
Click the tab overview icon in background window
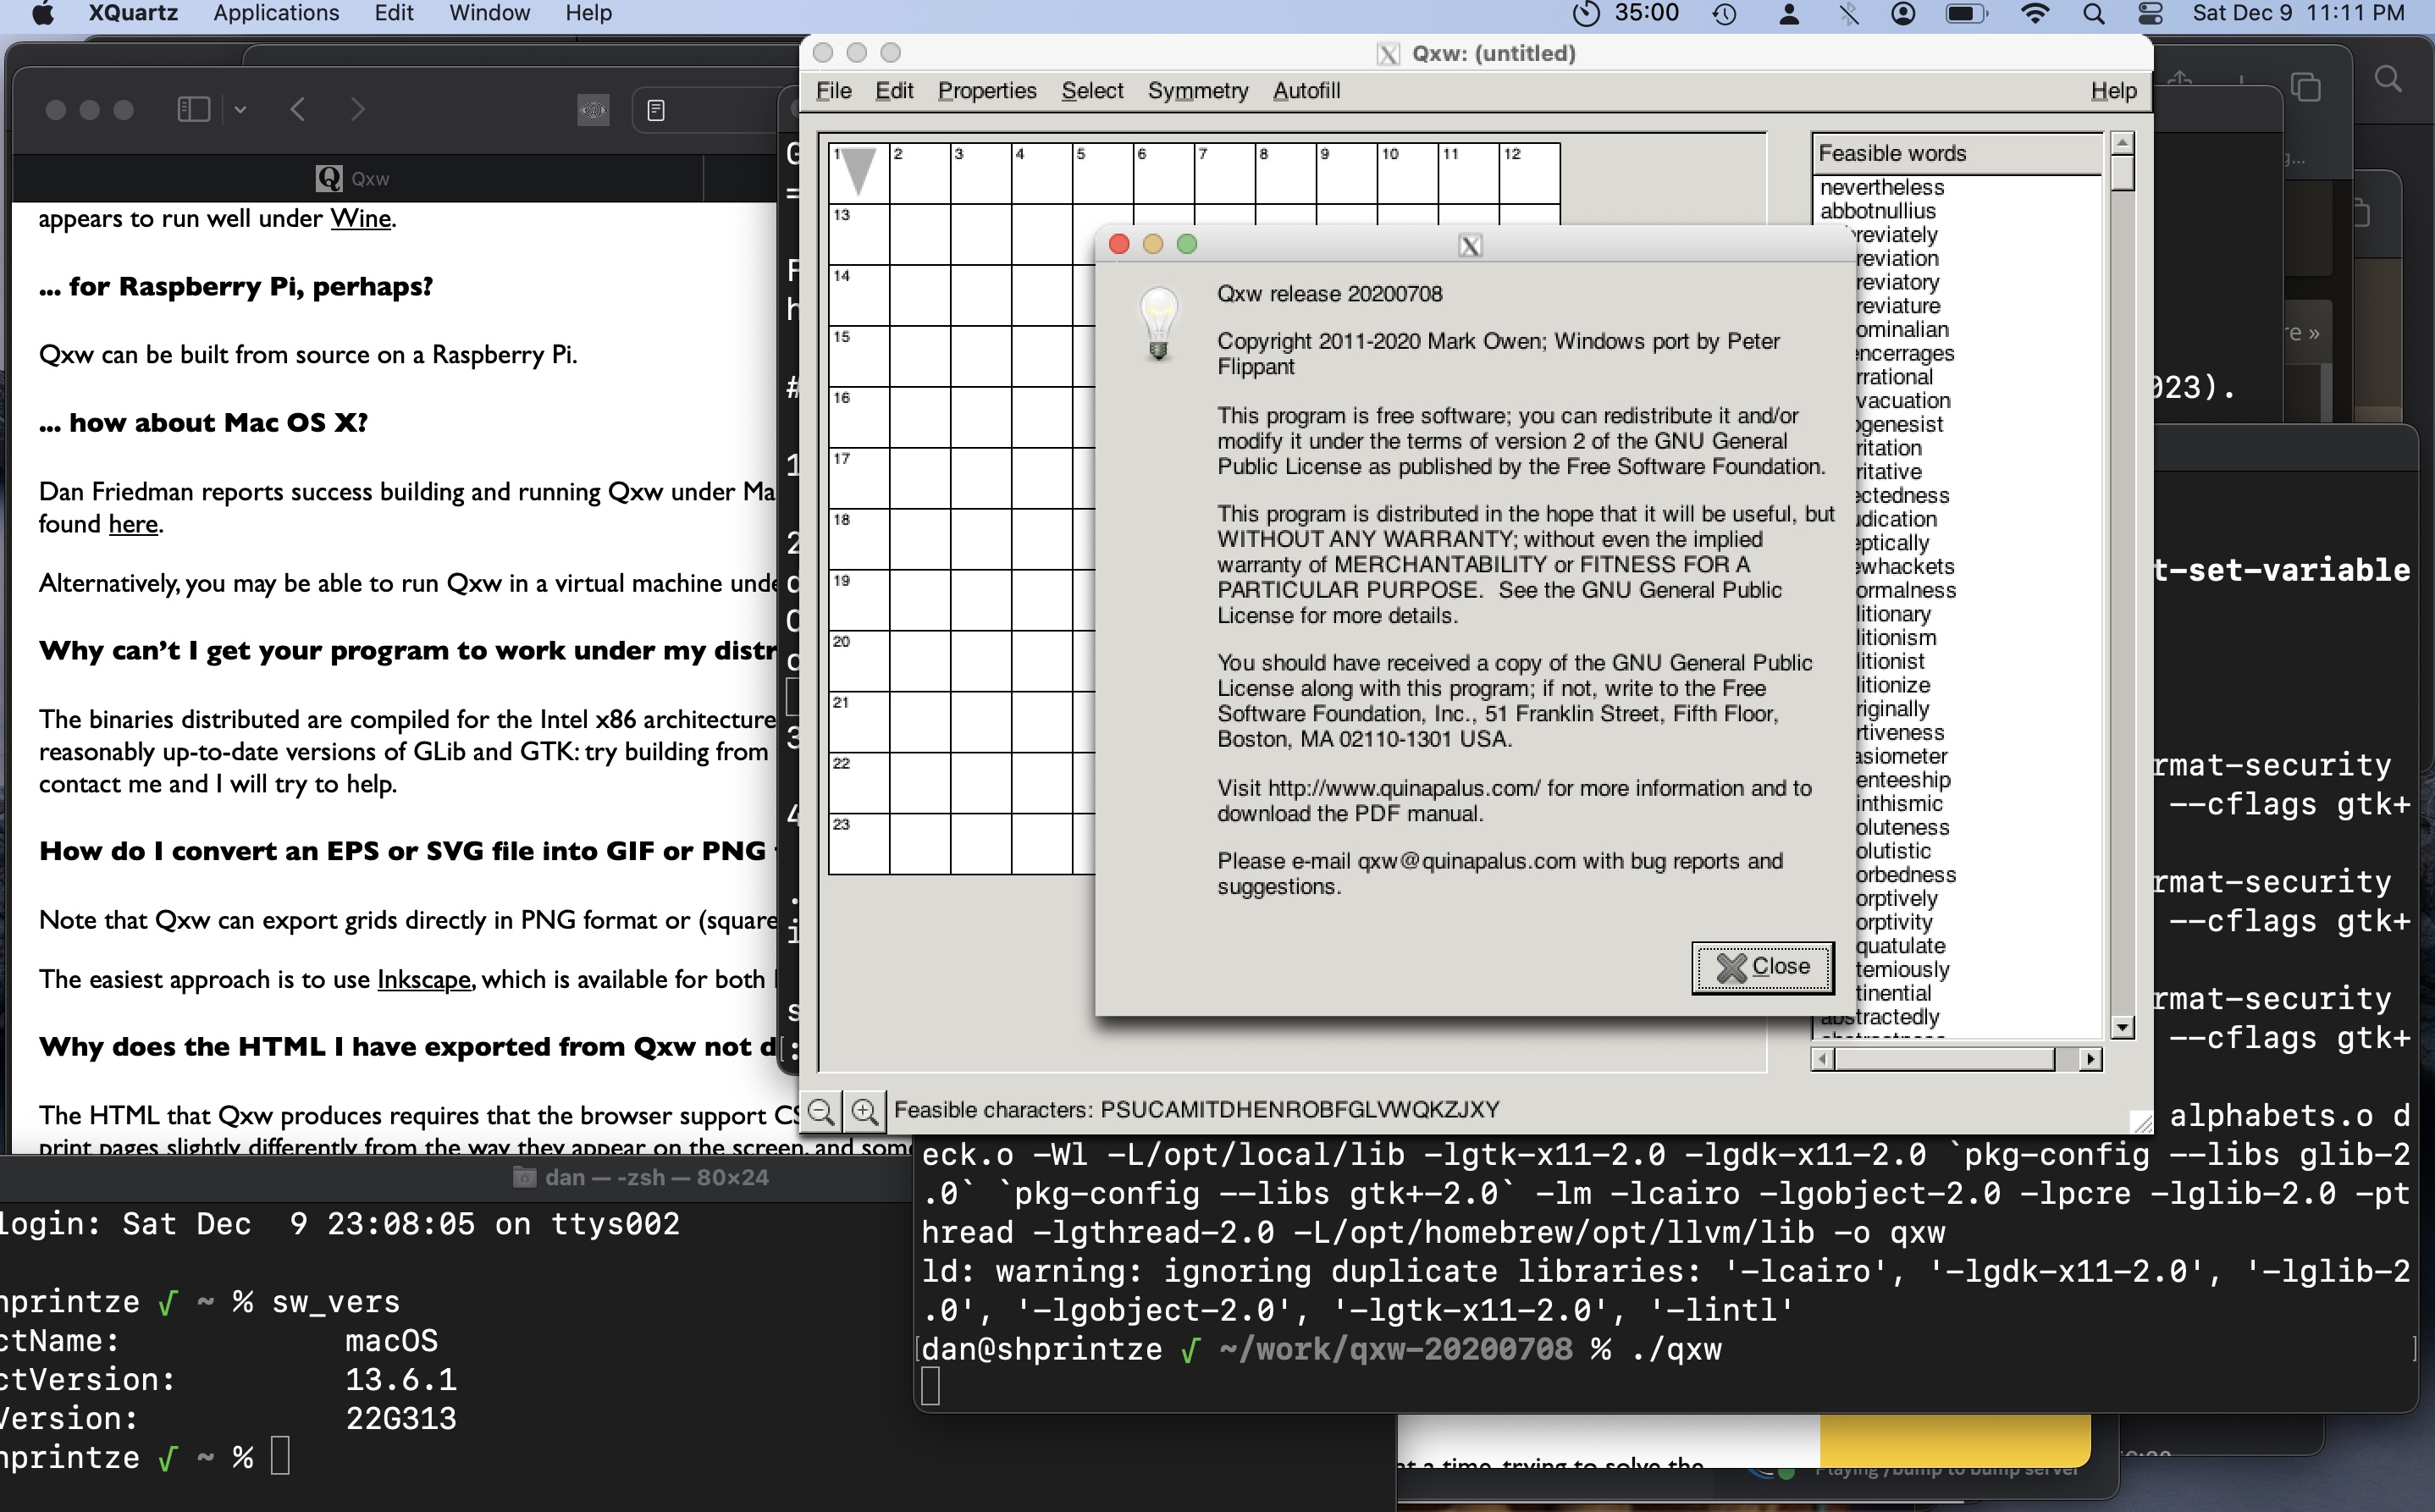2305,87
